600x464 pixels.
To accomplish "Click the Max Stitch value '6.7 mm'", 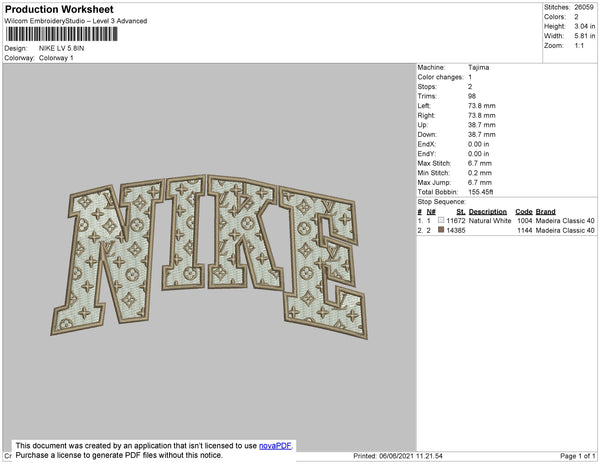I will 479,163.
